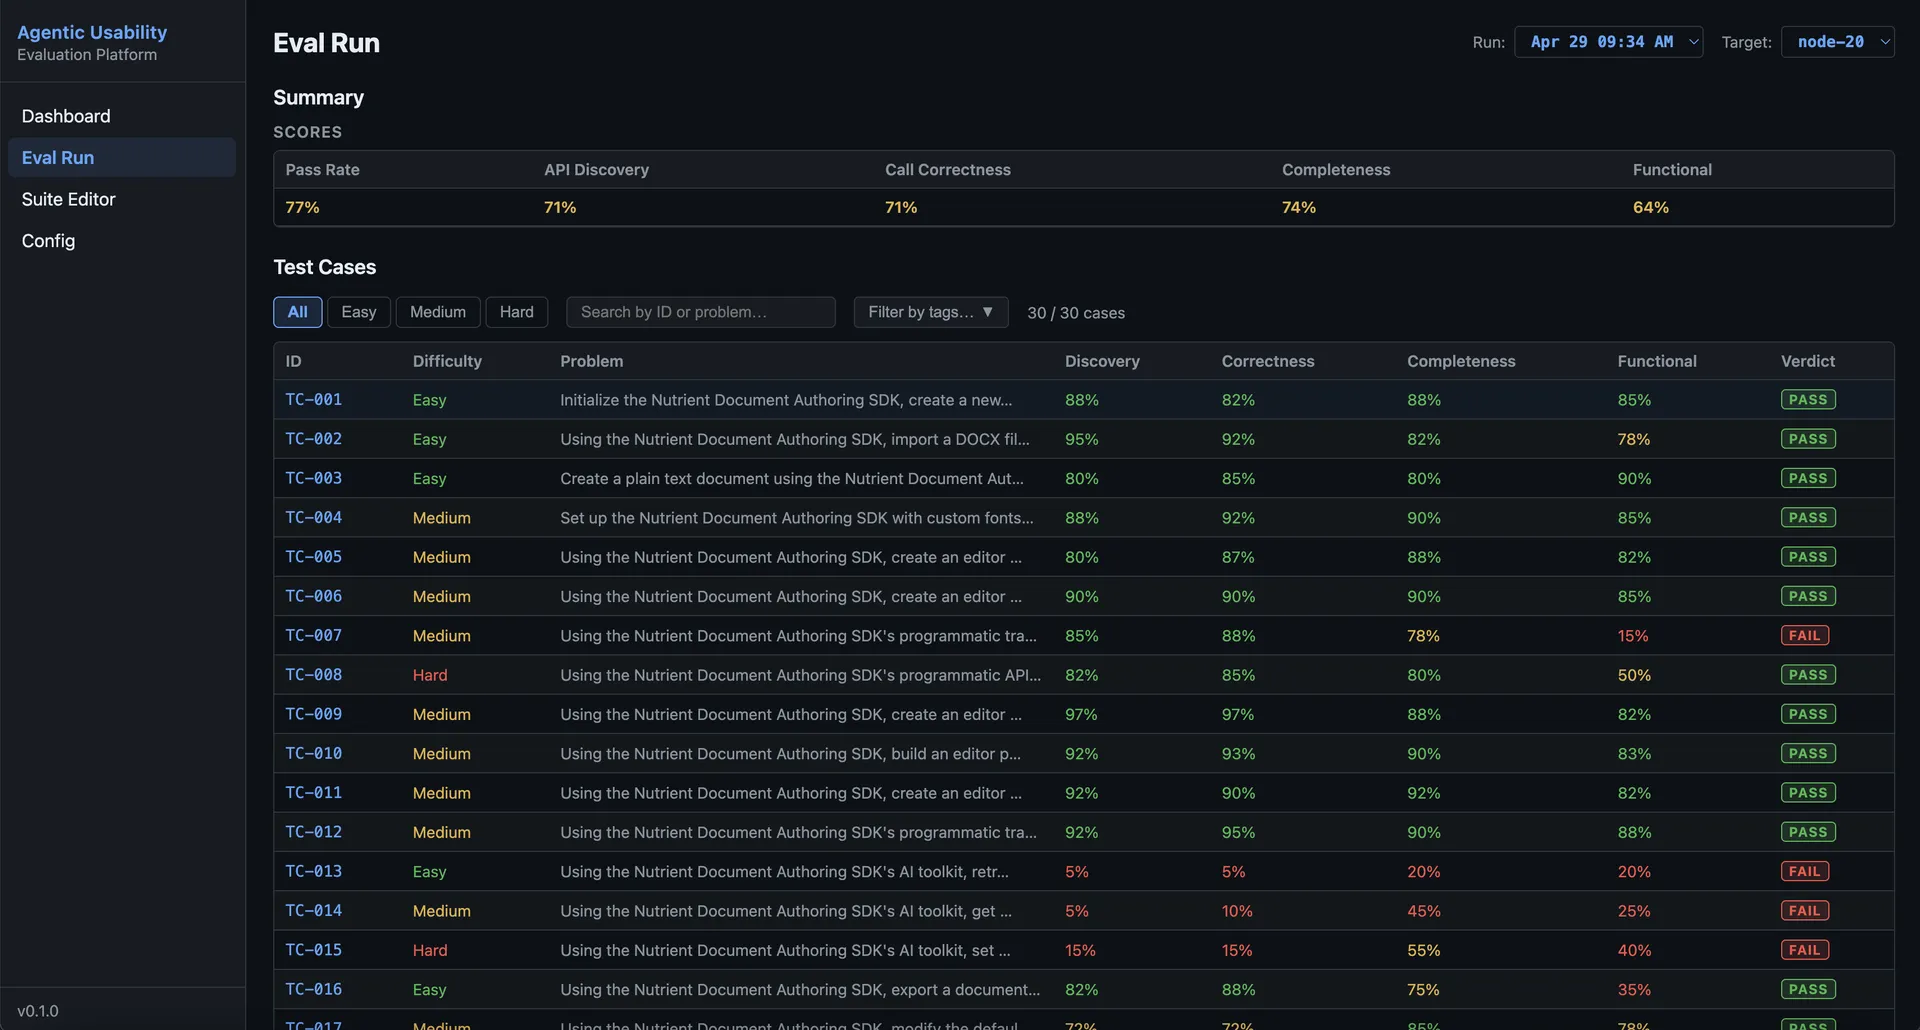
Task: Click the '30 / 30 cases' counter
Action: 1076,313
